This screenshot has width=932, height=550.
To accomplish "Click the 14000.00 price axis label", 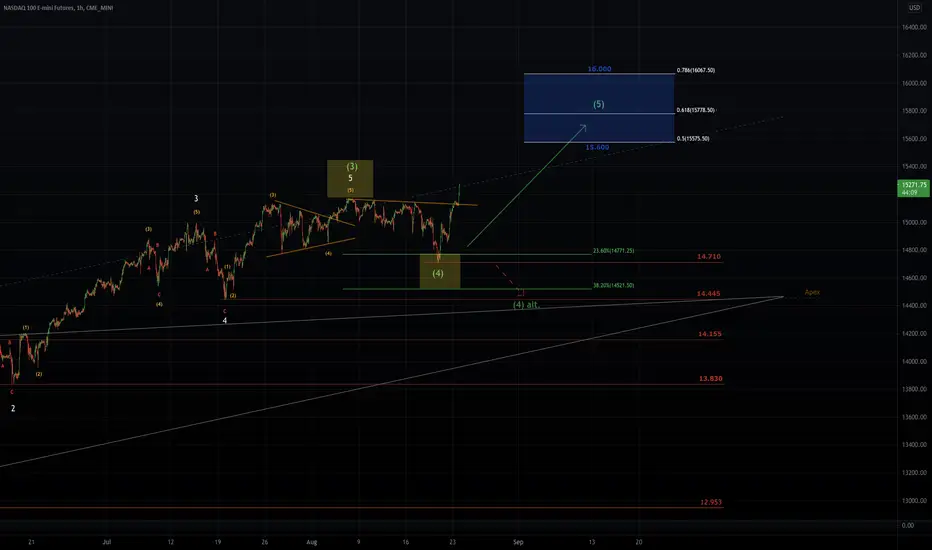I will coord(914,362).
